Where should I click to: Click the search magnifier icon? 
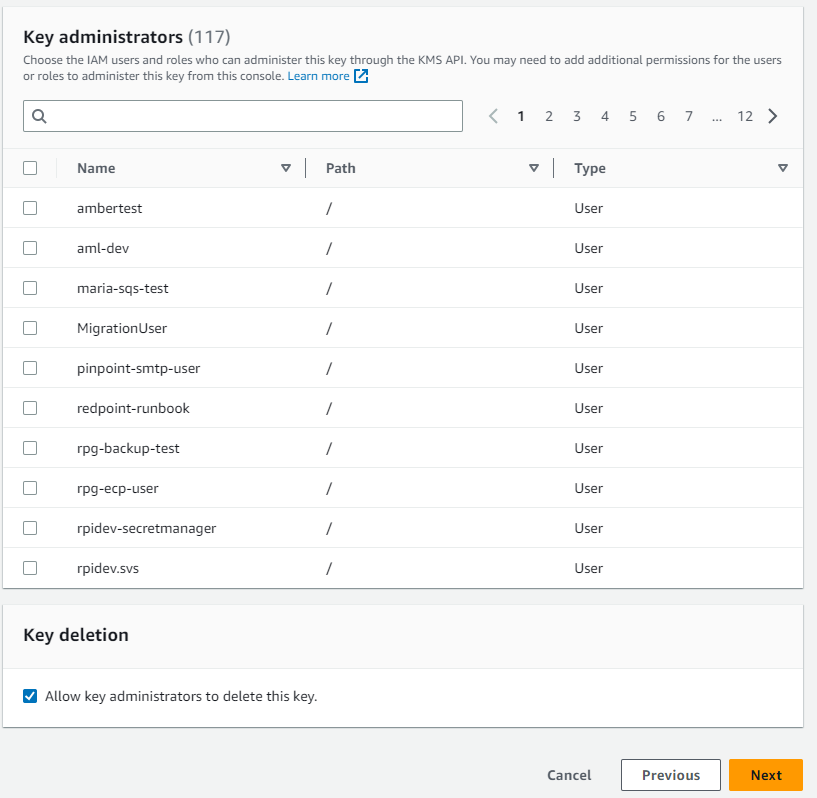point(40,116)
